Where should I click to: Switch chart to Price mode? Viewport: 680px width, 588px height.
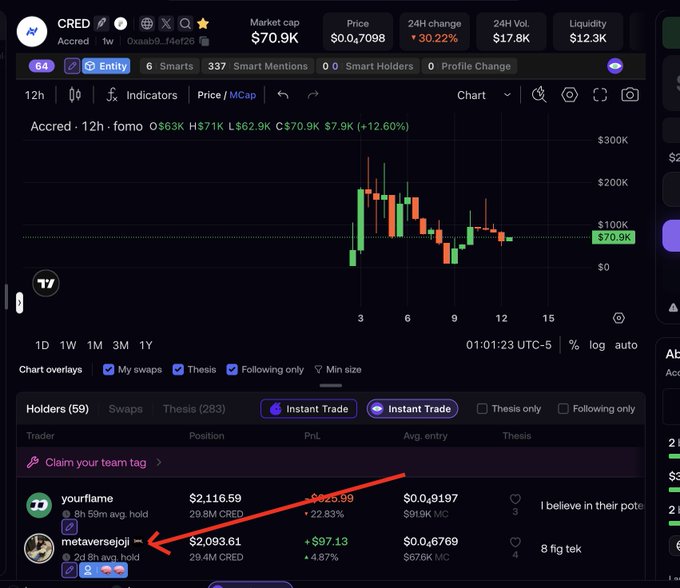pyautogui.click(x=209, y=95)
